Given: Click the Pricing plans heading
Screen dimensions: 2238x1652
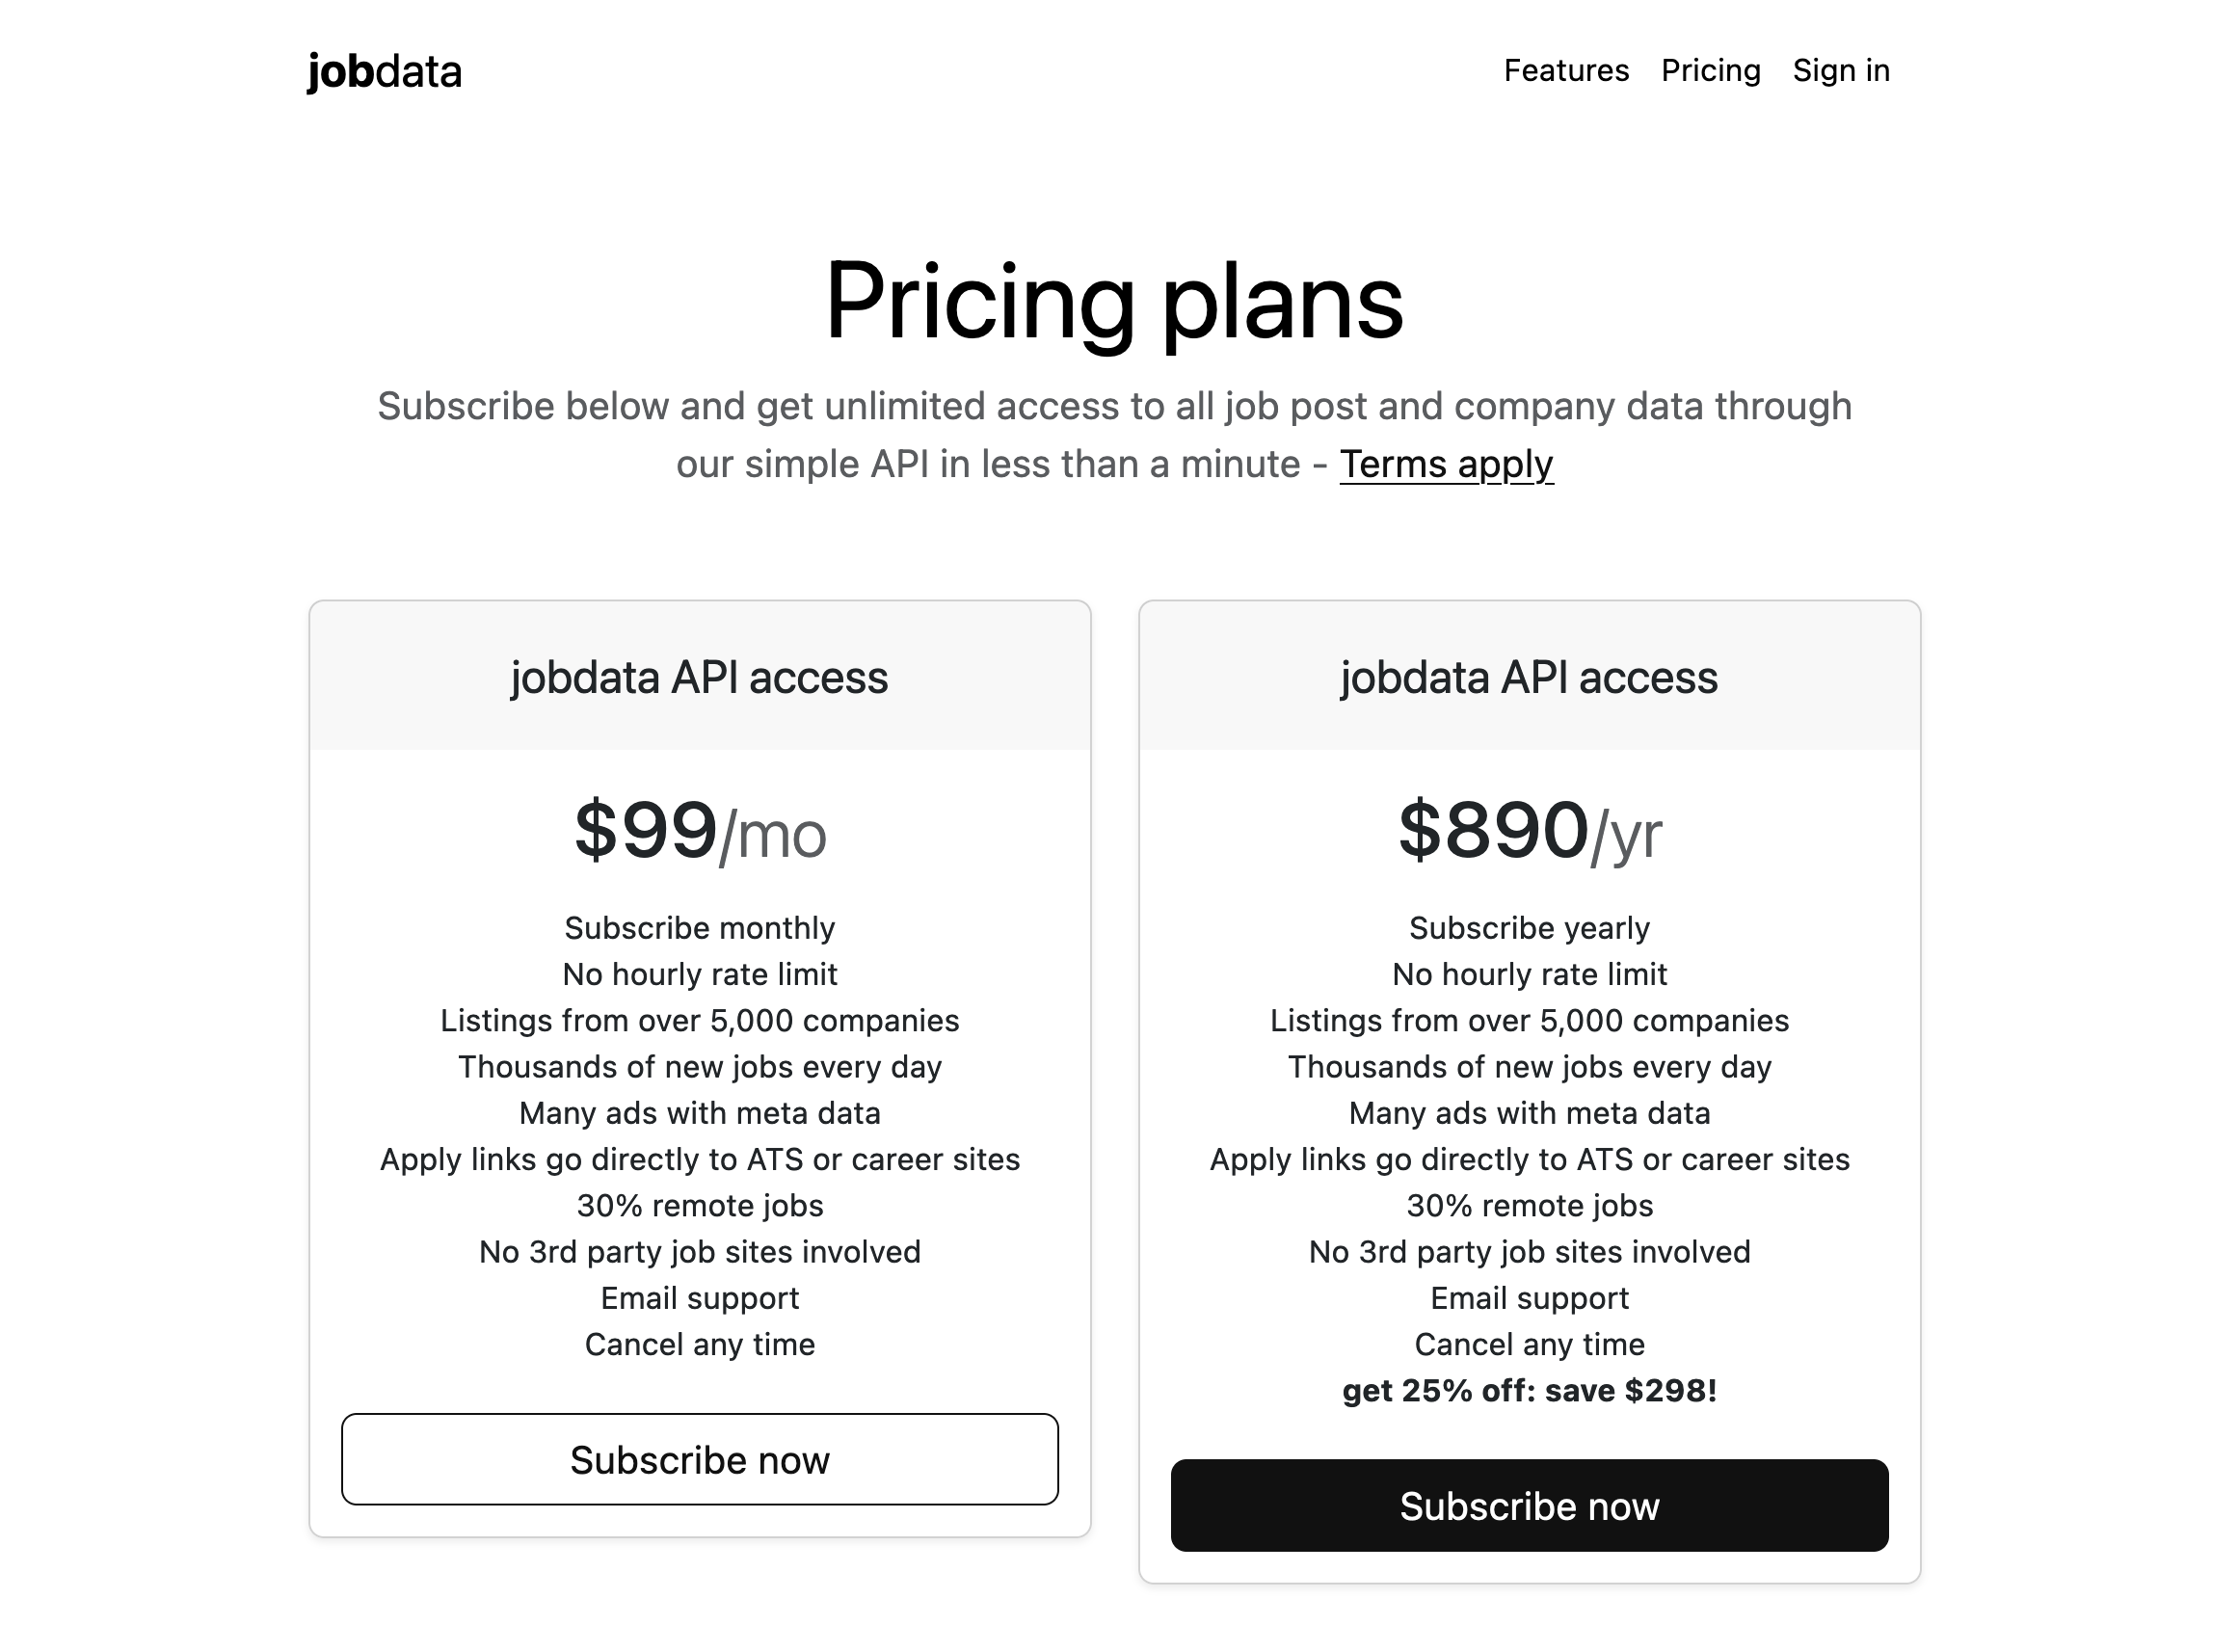Looking at the screenshot, I should pos(1114,302).
